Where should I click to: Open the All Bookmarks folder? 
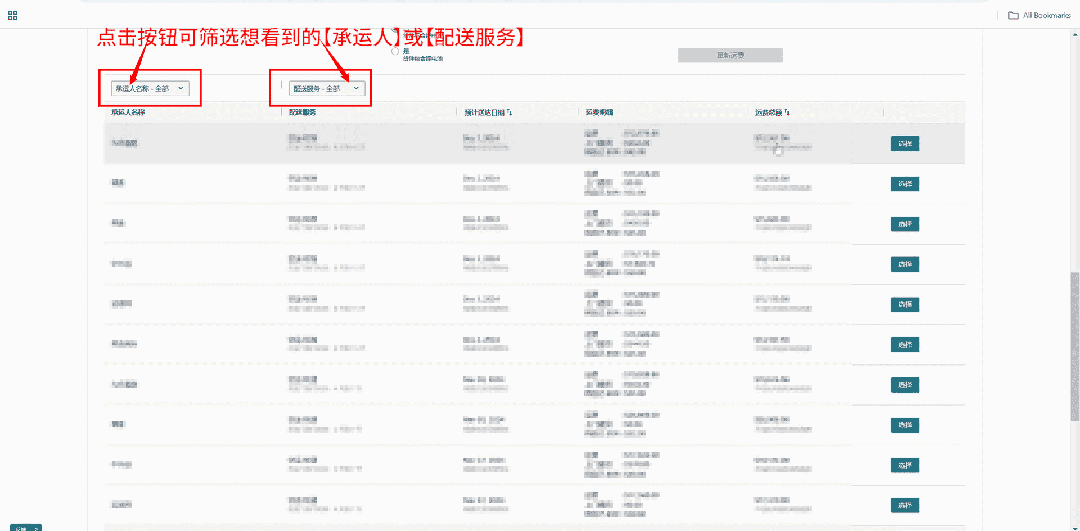1039,15
